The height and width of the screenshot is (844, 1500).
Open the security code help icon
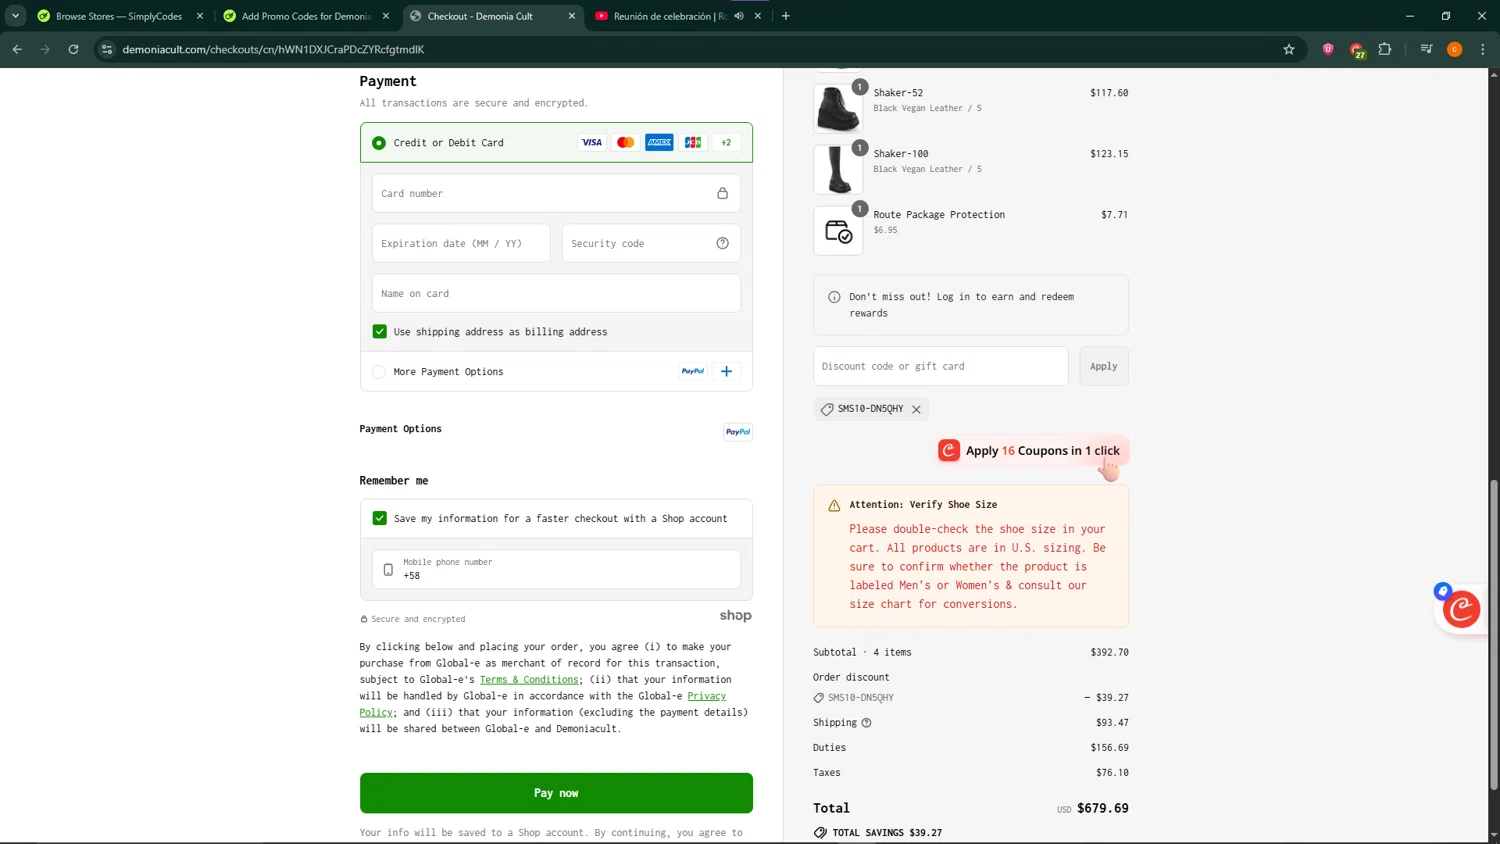723,243
